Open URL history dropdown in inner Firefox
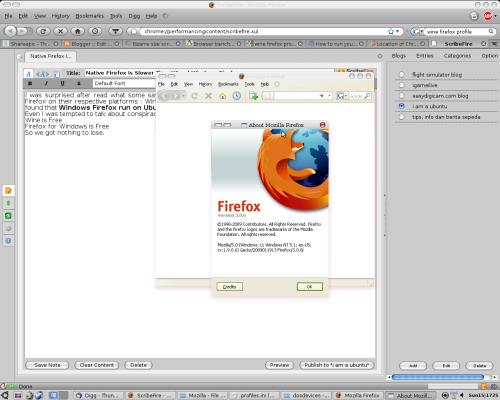500x400 pixels. coord(329,96)
